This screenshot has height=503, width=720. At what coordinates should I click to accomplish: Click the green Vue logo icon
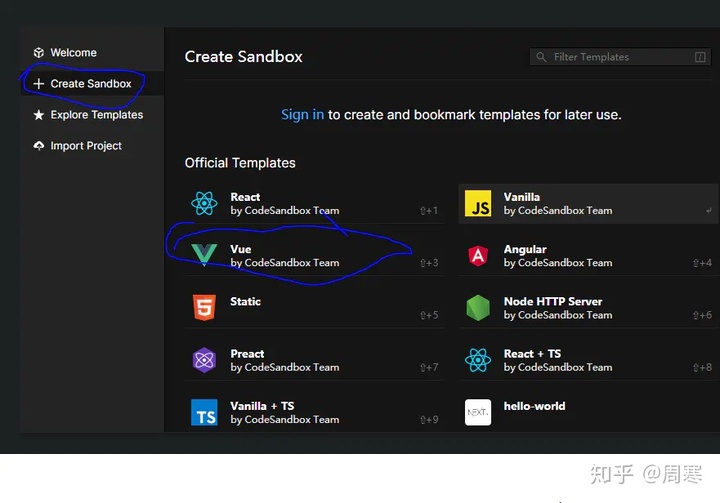(x=204, y=254)
